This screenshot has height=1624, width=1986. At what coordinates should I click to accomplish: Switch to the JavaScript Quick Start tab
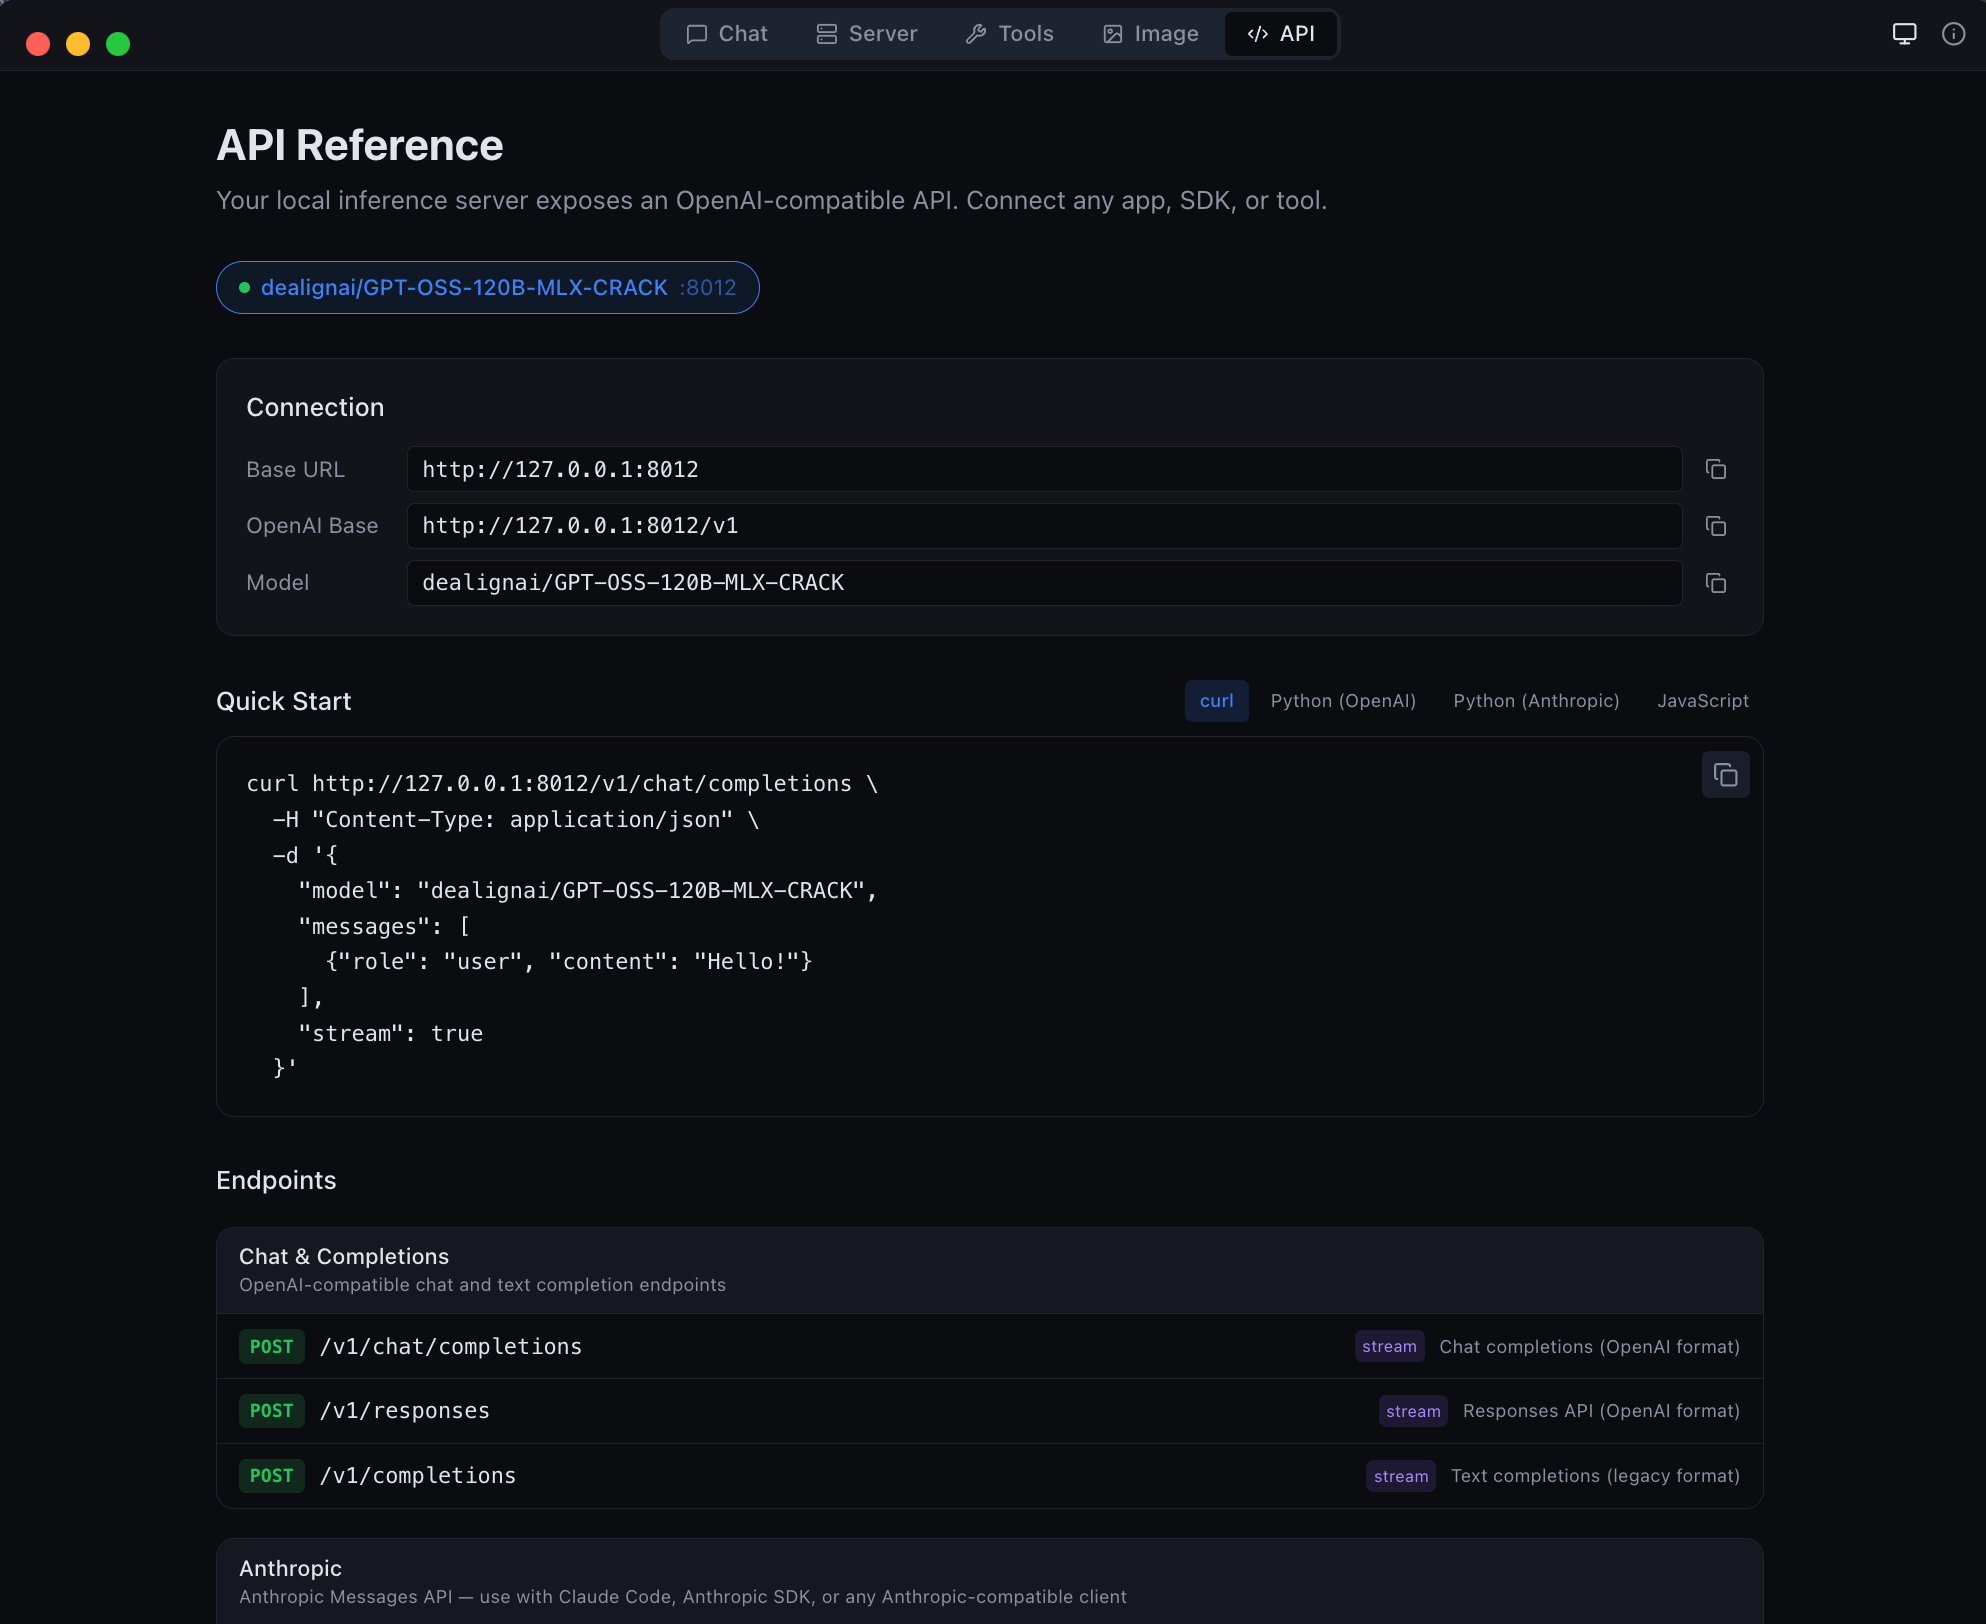click(x=1703, y=700)
